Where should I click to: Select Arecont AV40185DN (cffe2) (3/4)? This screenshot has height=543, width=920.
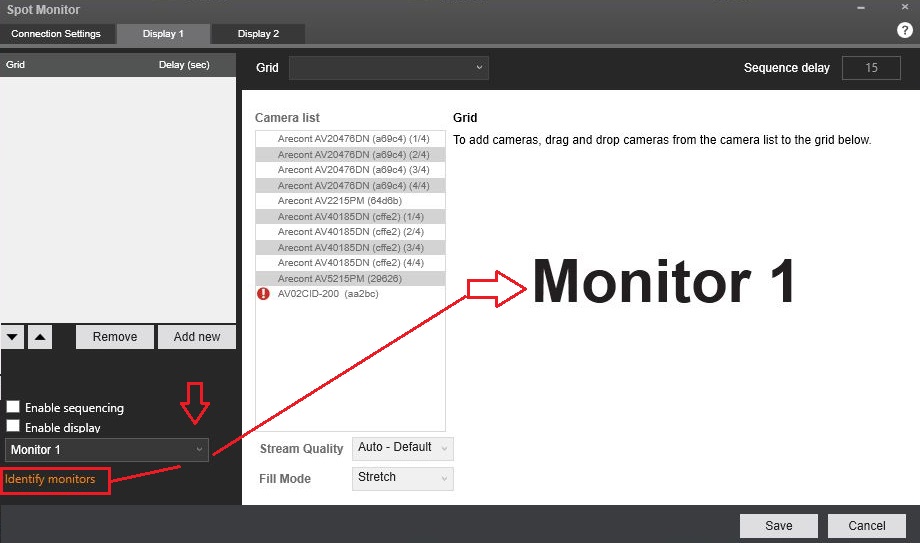pyautogui.click(x=350, y=248)
